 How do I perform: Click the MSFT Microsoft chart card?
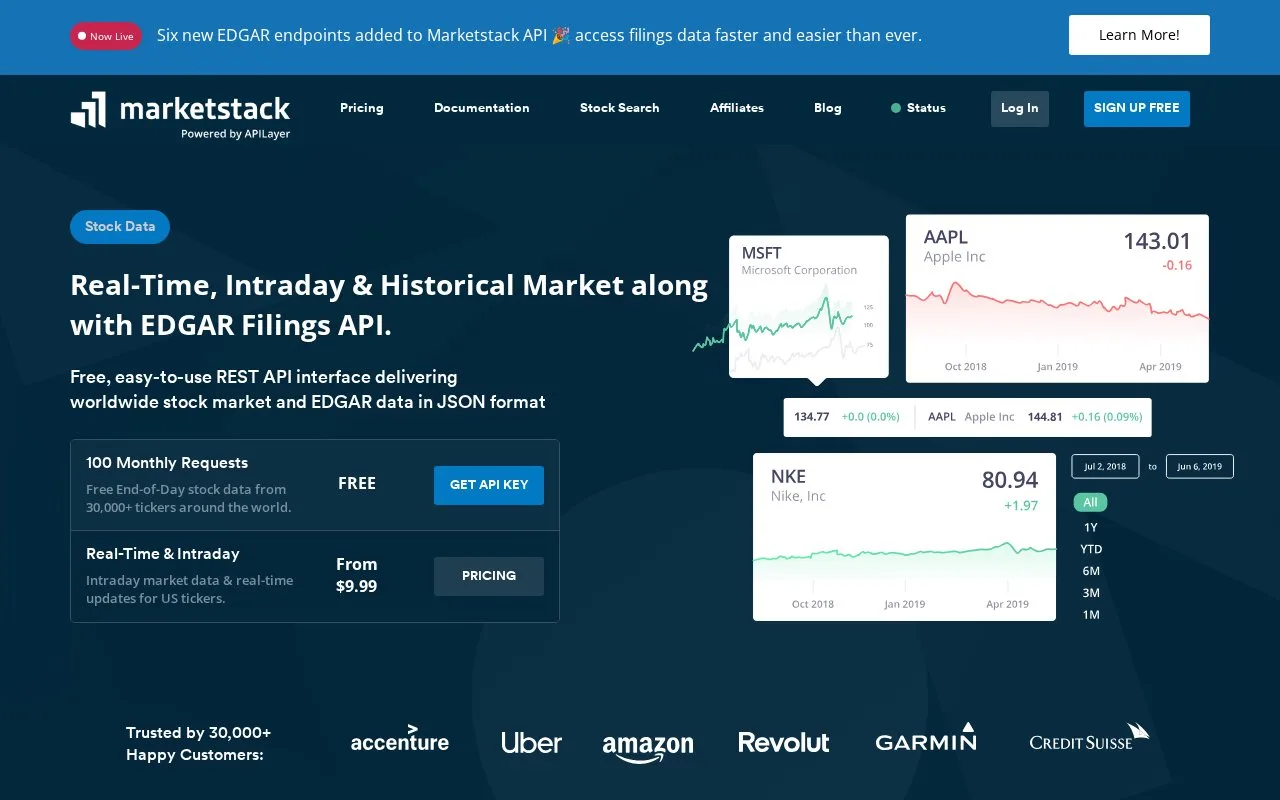pyautogui.click(x=809, y=307)
